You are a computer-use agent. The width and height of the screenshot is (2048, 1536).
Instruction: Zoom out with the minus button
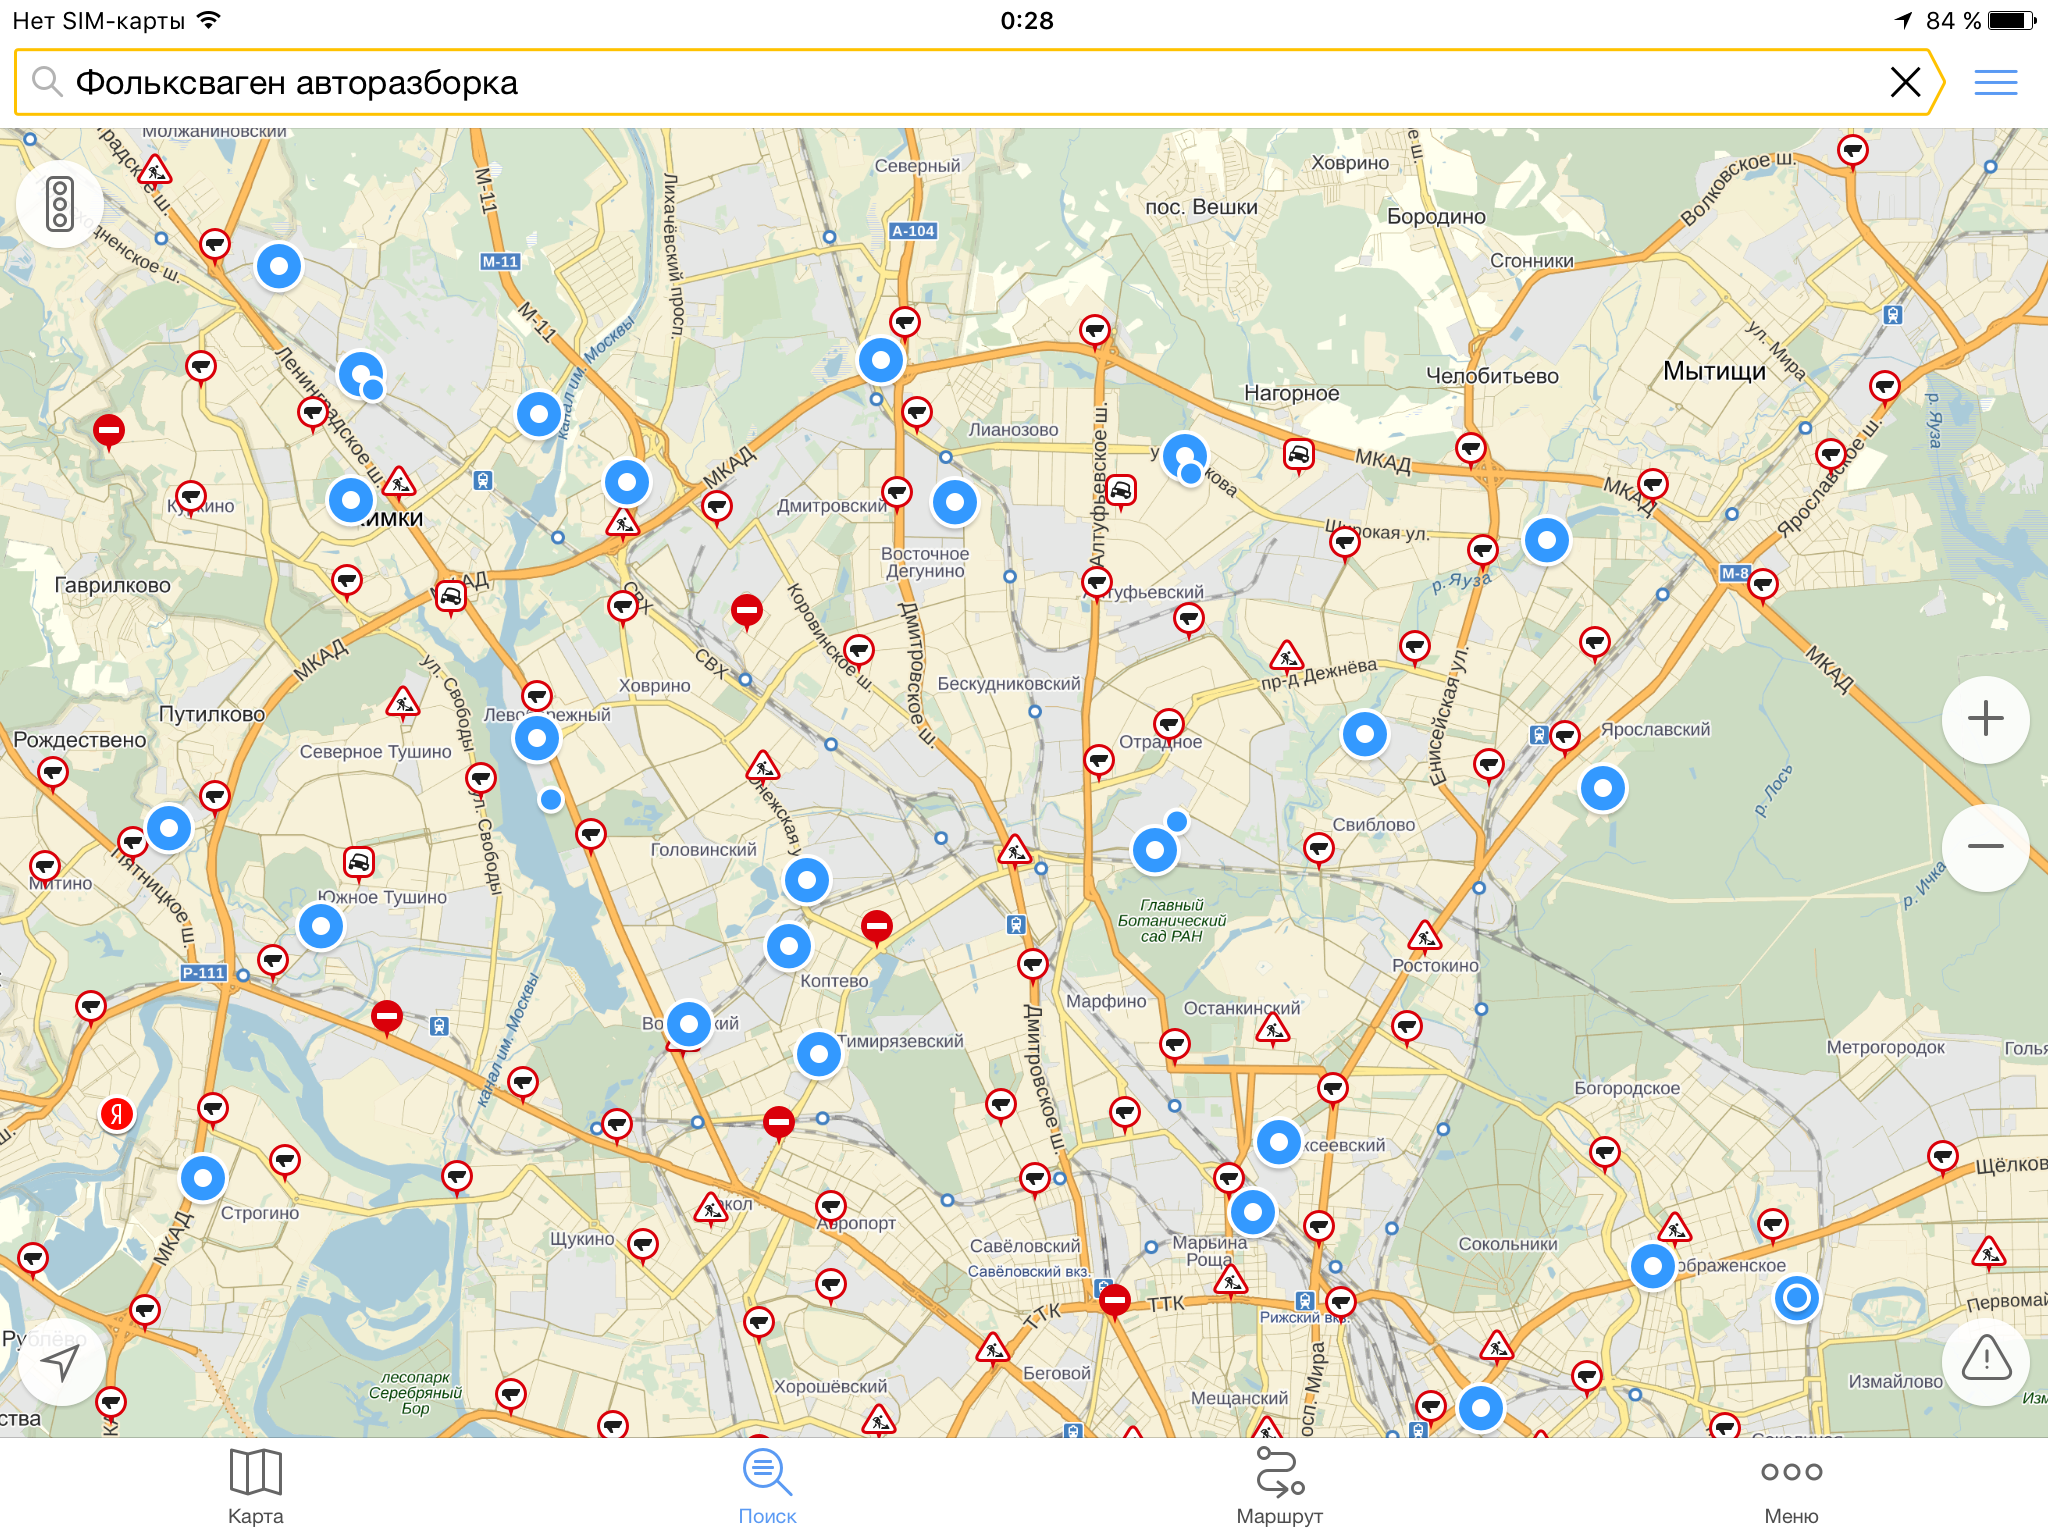coord(1985,847)
